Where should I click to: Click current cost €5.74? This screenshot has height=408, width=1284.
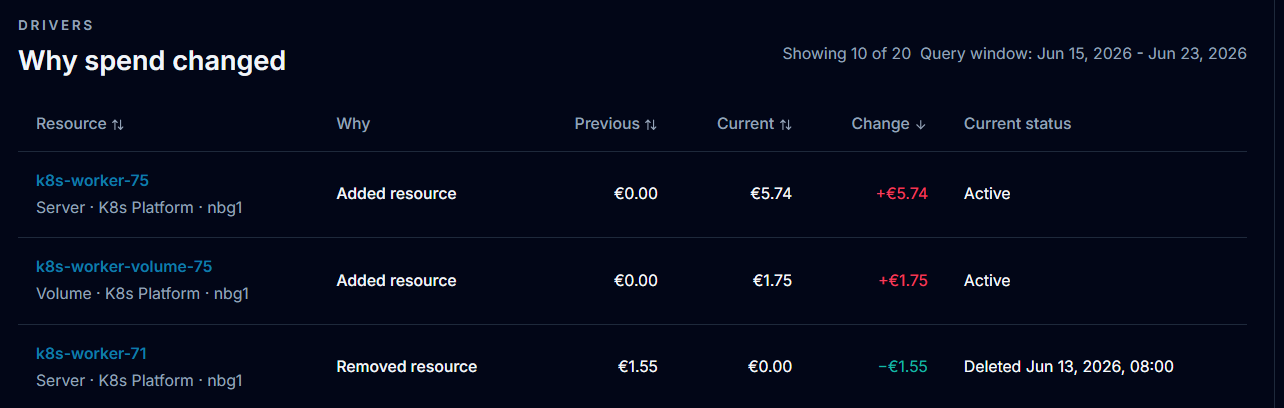pyautogui.click(x=771, y=194)
